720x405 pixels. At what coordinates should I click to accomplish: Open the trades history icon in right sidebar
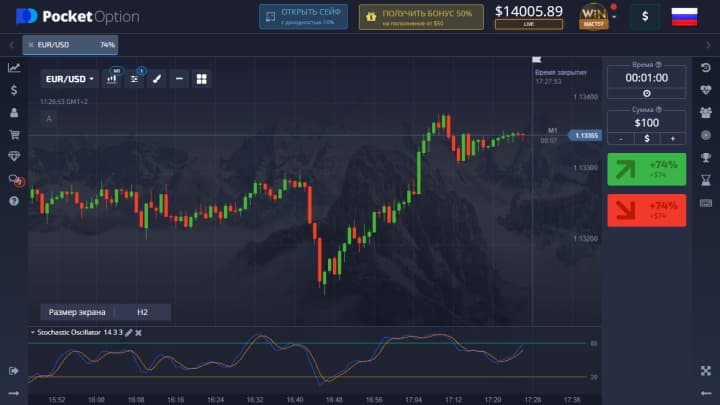(706, 67)
